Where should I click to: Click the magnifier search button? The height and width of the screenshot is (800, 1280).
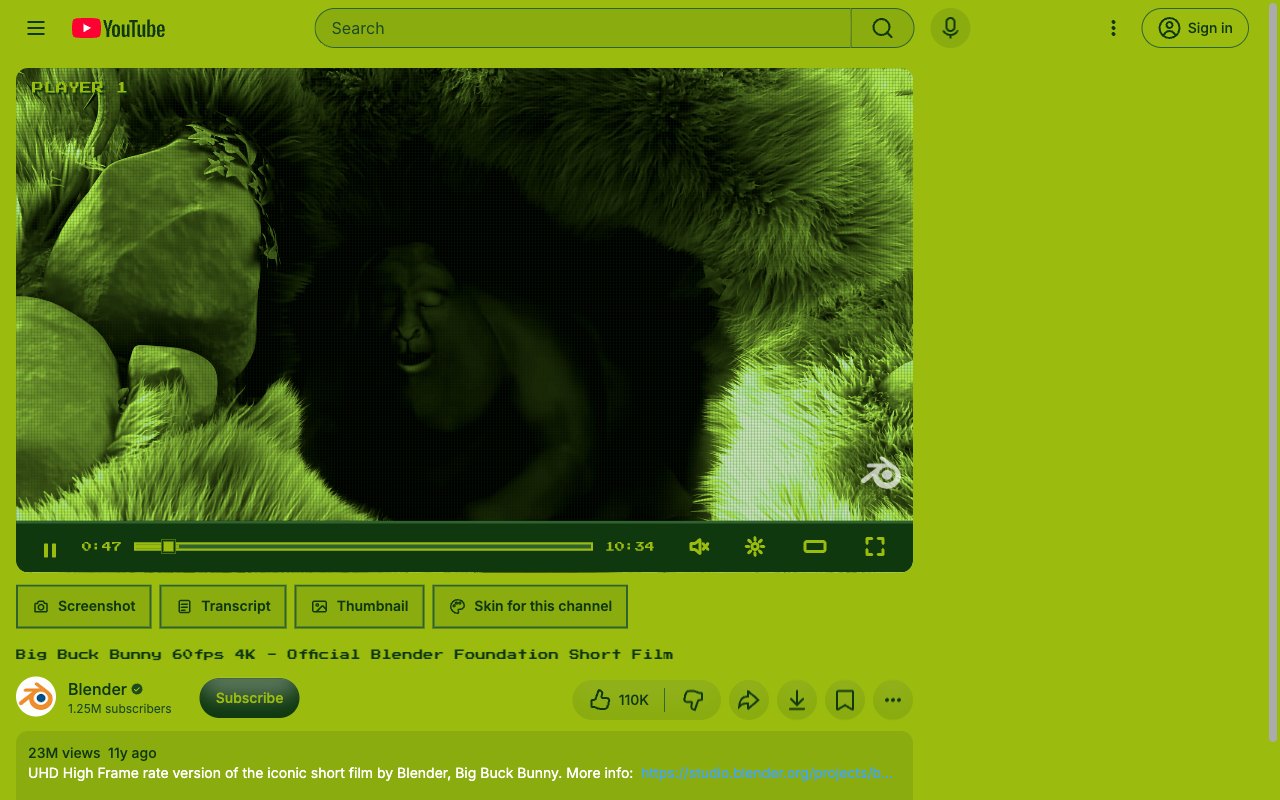[x=882, y=28]
